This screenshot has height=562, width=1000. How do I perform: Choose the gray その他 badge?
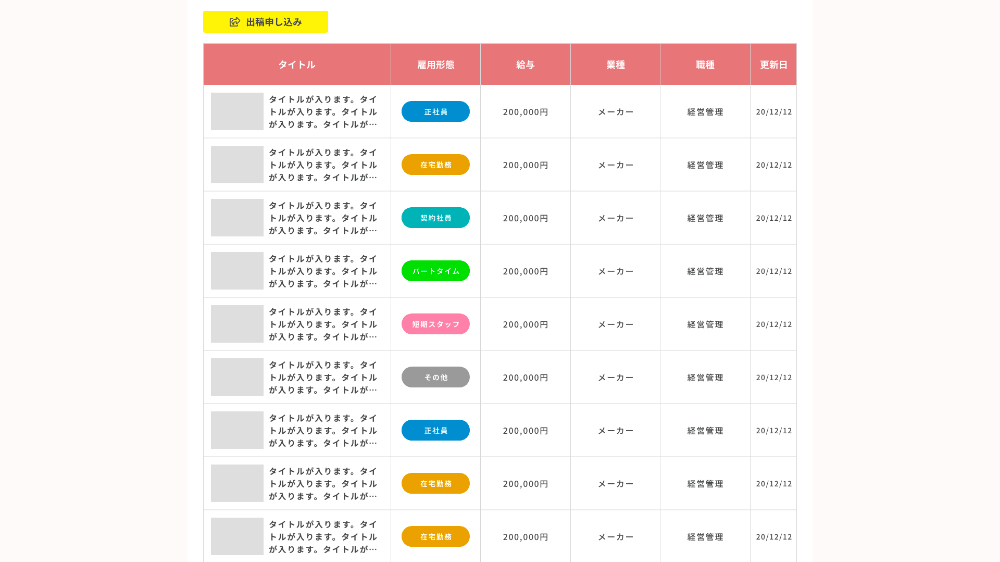click(435, 377)
